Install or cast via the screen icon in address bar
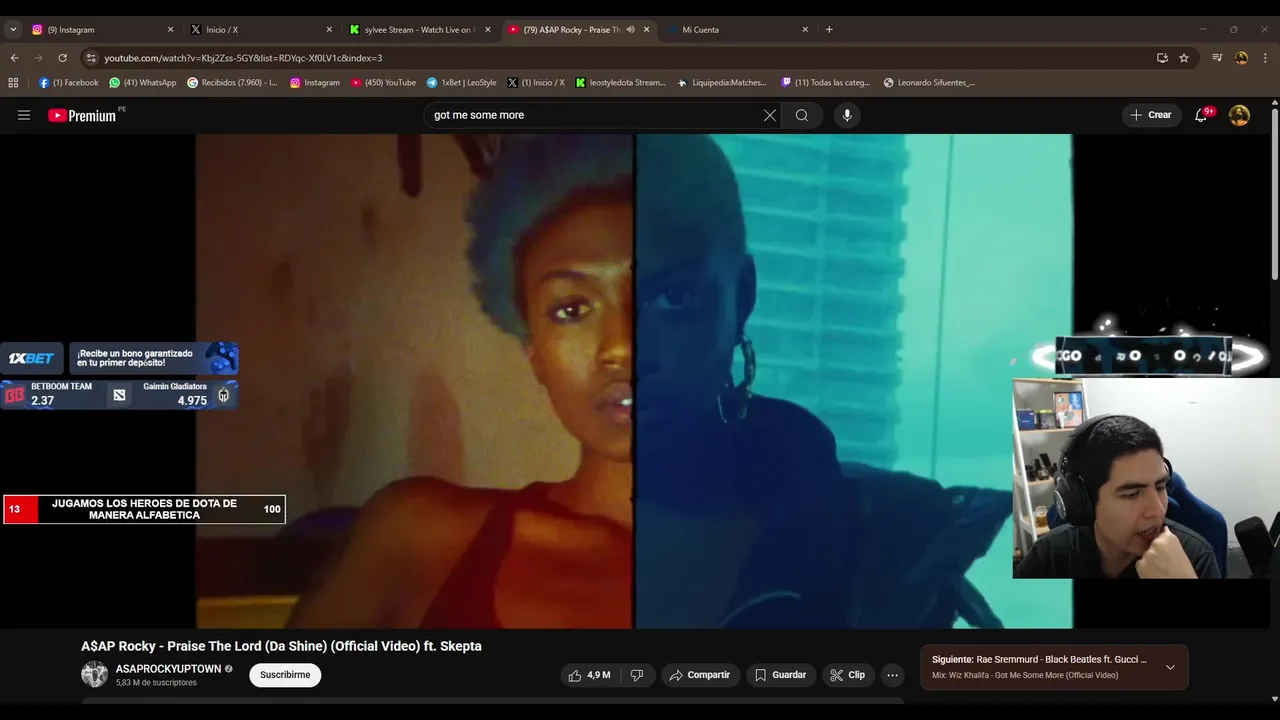Screen dimensions: 1280x720 point(1162,58)
